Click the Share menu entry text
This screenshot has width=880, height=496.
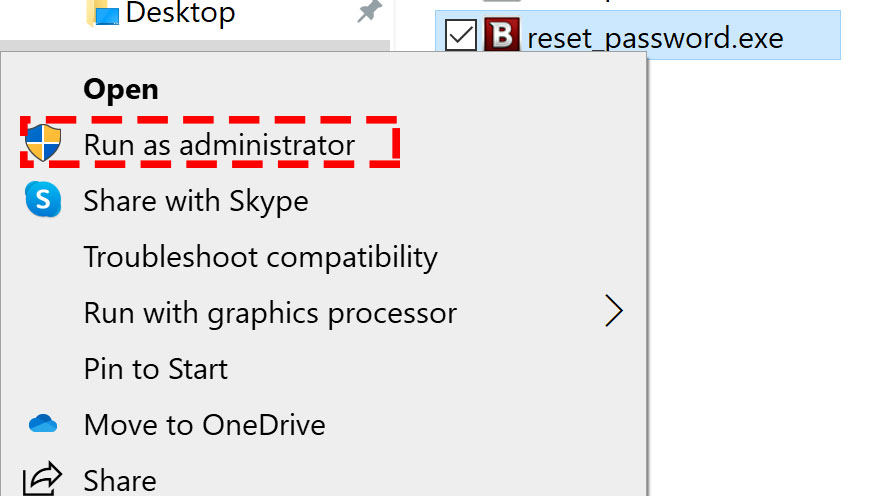tap(120, 481)
